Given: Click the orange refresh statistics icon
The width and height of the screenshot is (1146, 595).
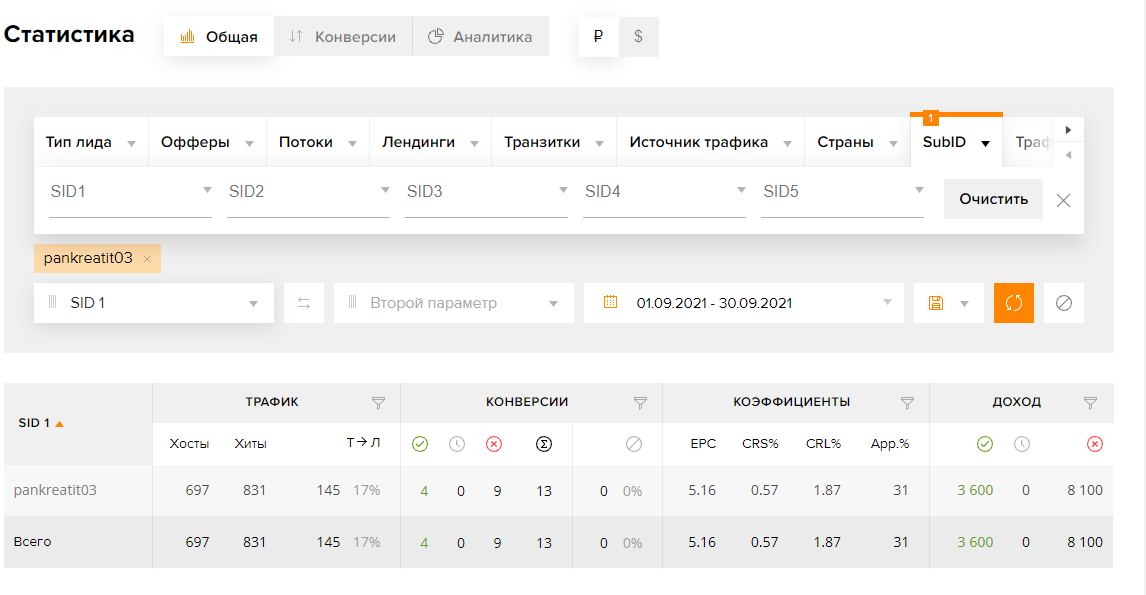Looking at the screenshot, I should click(x=1013, y=303).
